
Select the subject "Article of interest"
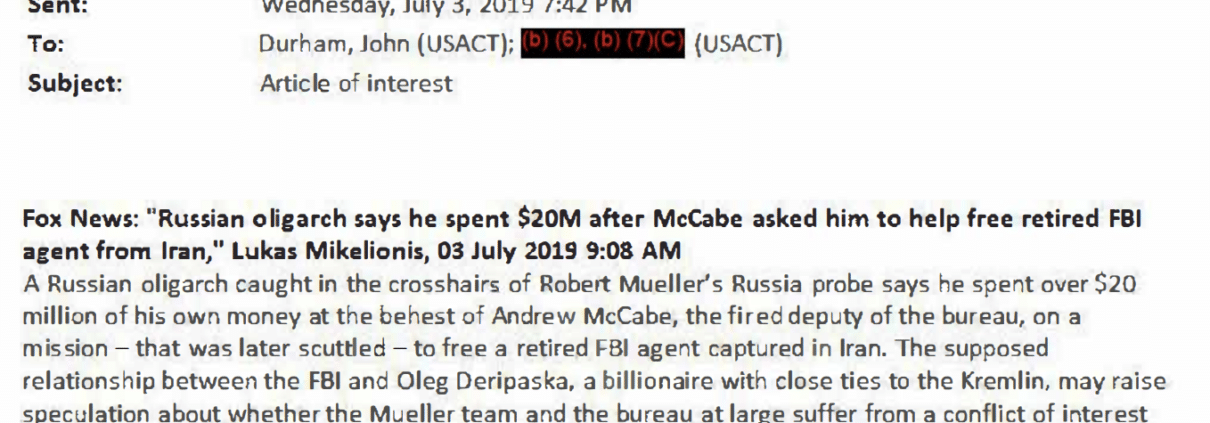[x=356, y=83]
